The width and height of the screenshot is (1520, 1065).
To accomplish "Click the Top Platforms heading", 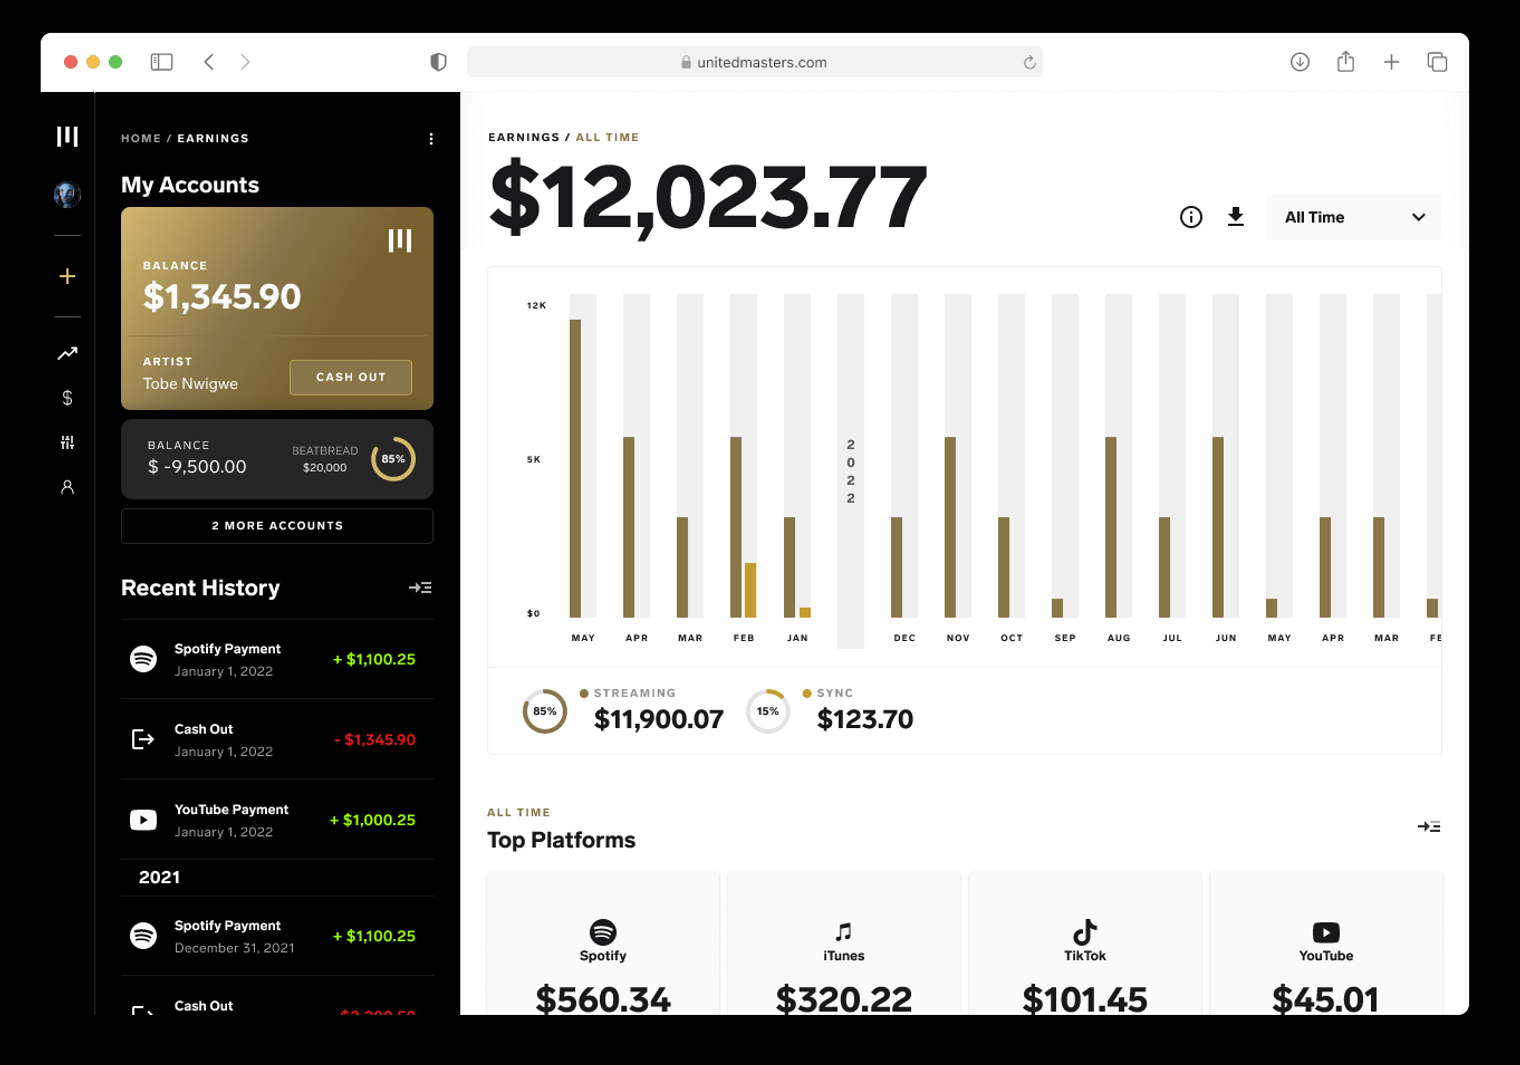I will [561, 840].
